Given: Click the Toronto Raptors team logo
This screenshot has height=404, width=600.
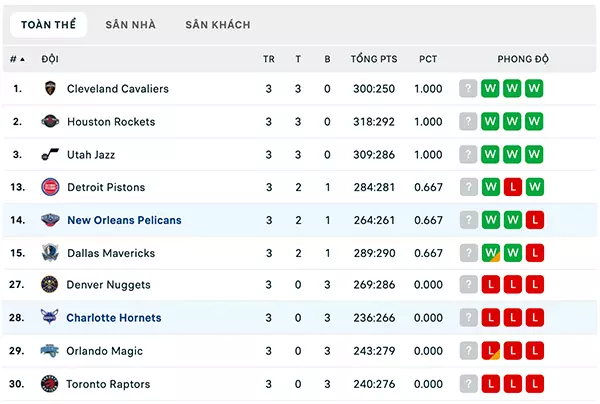Looking at the screenshot, I should click(50, 384).
